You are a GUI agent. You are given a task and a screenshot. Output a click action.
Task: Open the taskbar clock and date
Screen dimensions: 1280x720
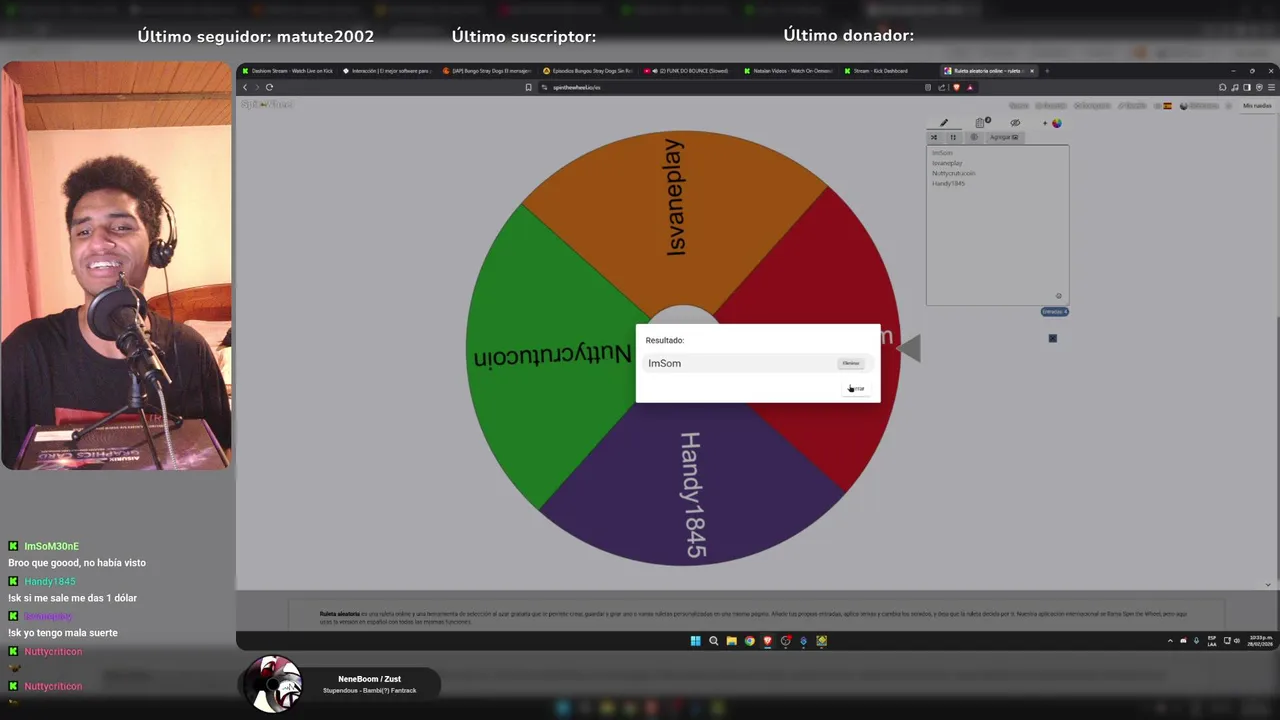coord(1260,641)
